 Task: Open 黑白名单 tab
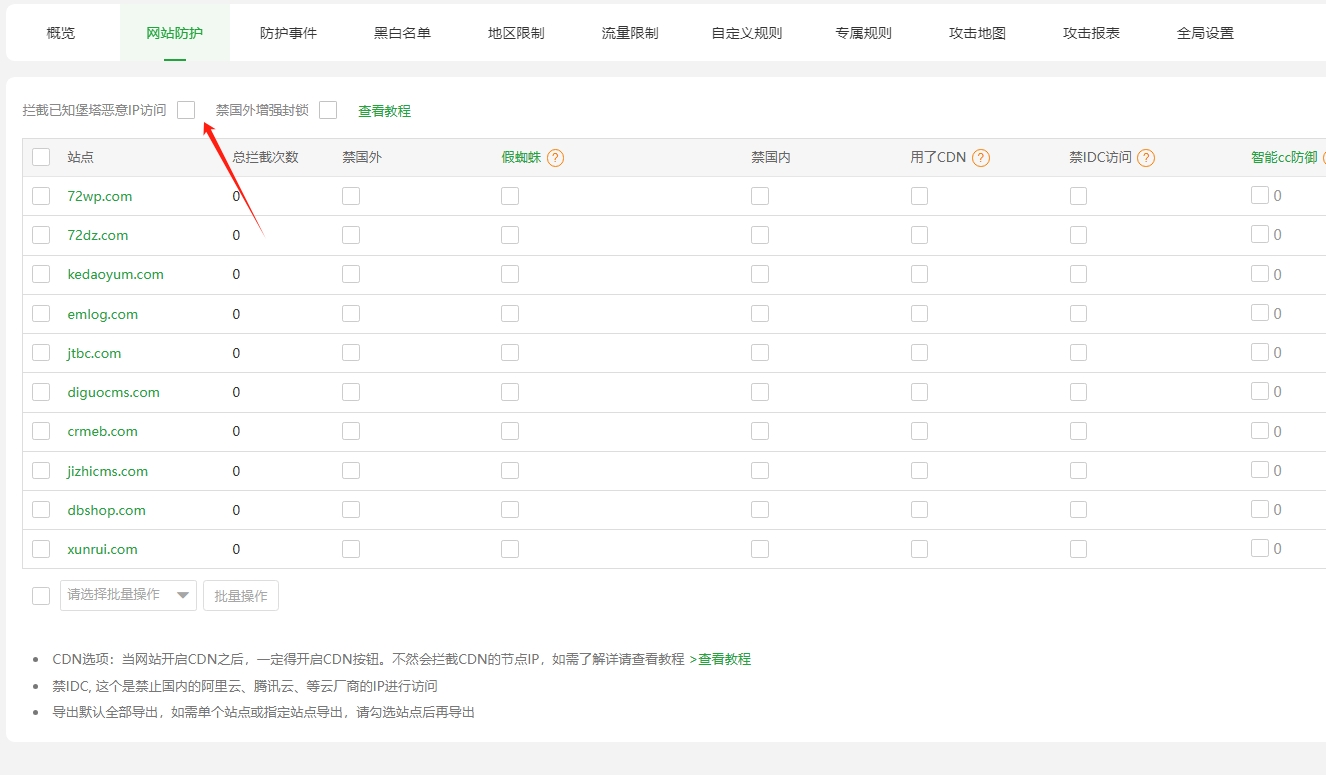pyautogui.click(x=402, y=33)
